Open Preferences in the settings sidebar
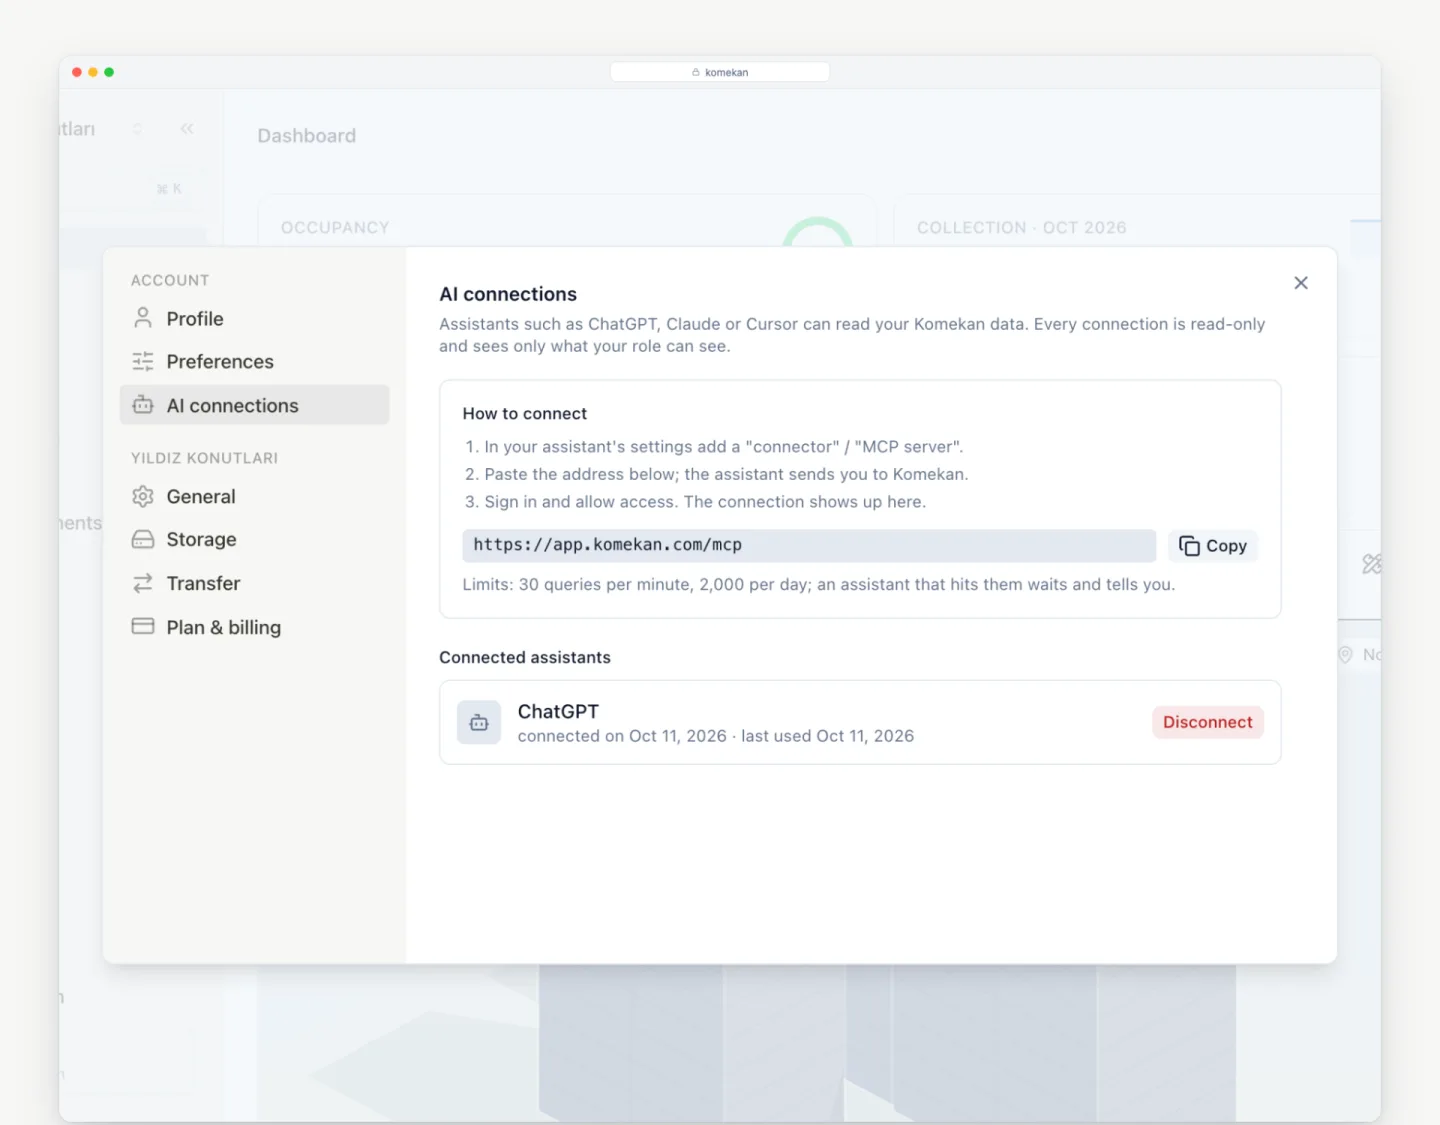Viewport: 1440px width, 1125px height. 254,362
